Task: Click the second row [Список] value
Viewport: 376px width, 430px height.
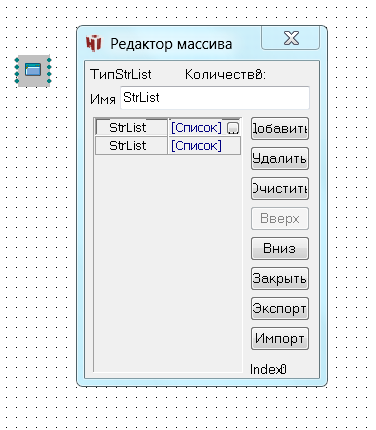Action: coord(196,146)
